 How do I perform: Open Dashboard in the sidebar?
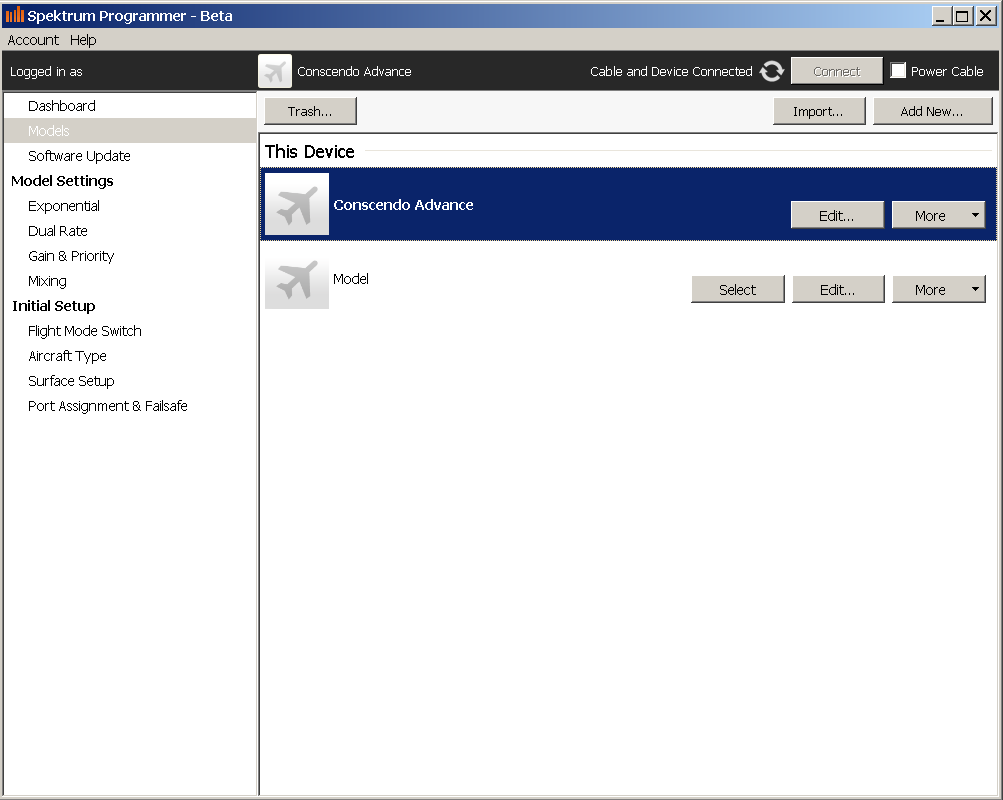click(x=62, y=106)
